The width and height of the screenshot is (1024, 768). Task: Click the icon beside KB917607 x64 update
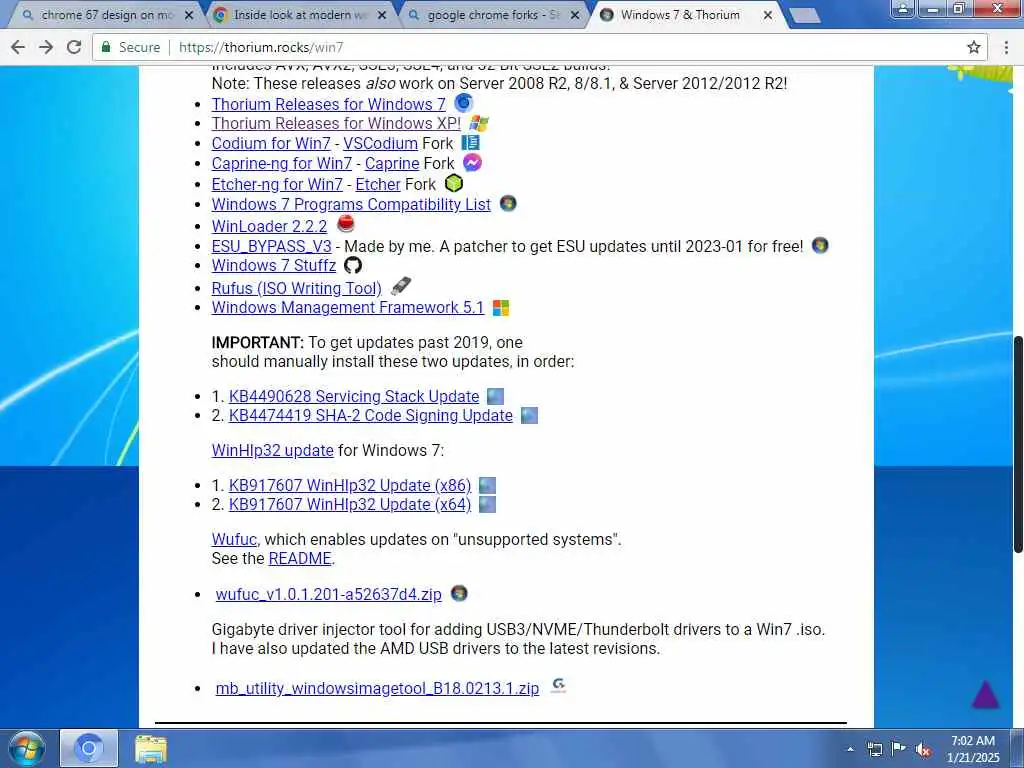pyautogui.click(x=488, y=504)
